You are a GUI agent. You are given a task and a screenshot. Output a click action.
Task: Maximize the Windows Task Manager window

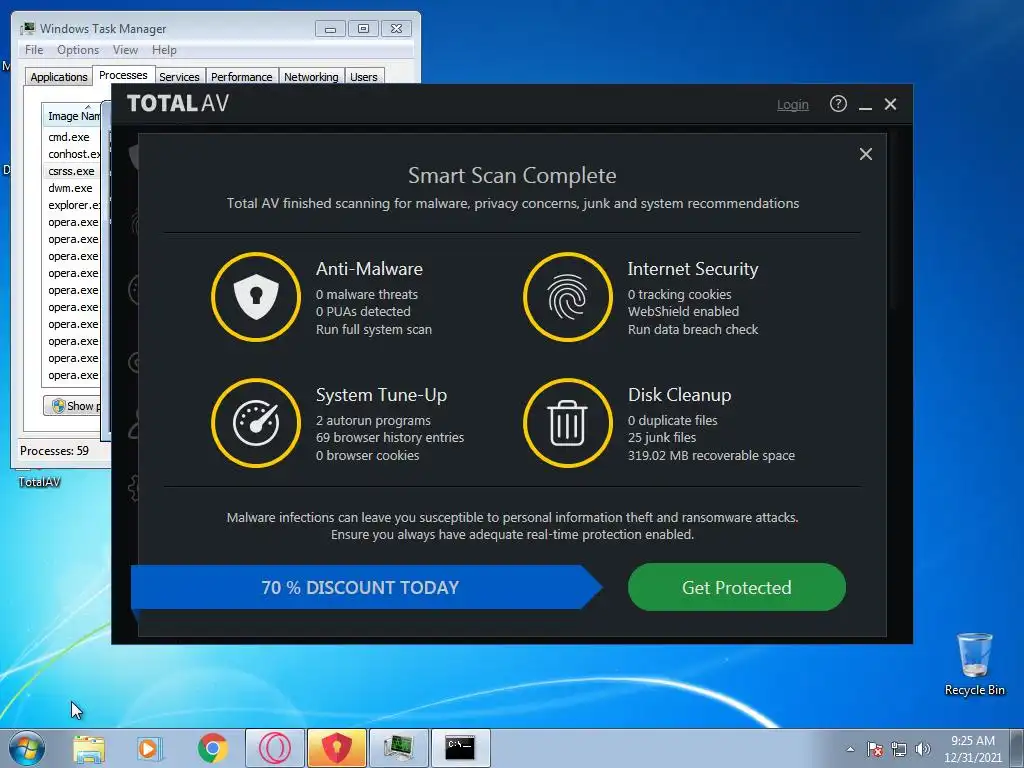click(363, 29)
